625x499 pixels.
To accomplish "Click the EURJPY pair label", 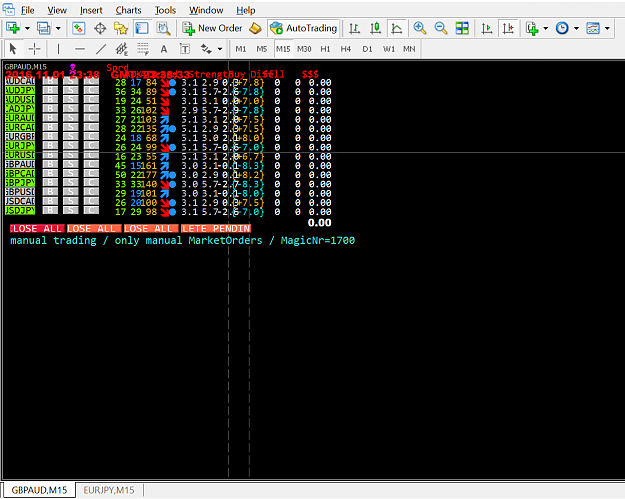I will click(x=20, y=145).
